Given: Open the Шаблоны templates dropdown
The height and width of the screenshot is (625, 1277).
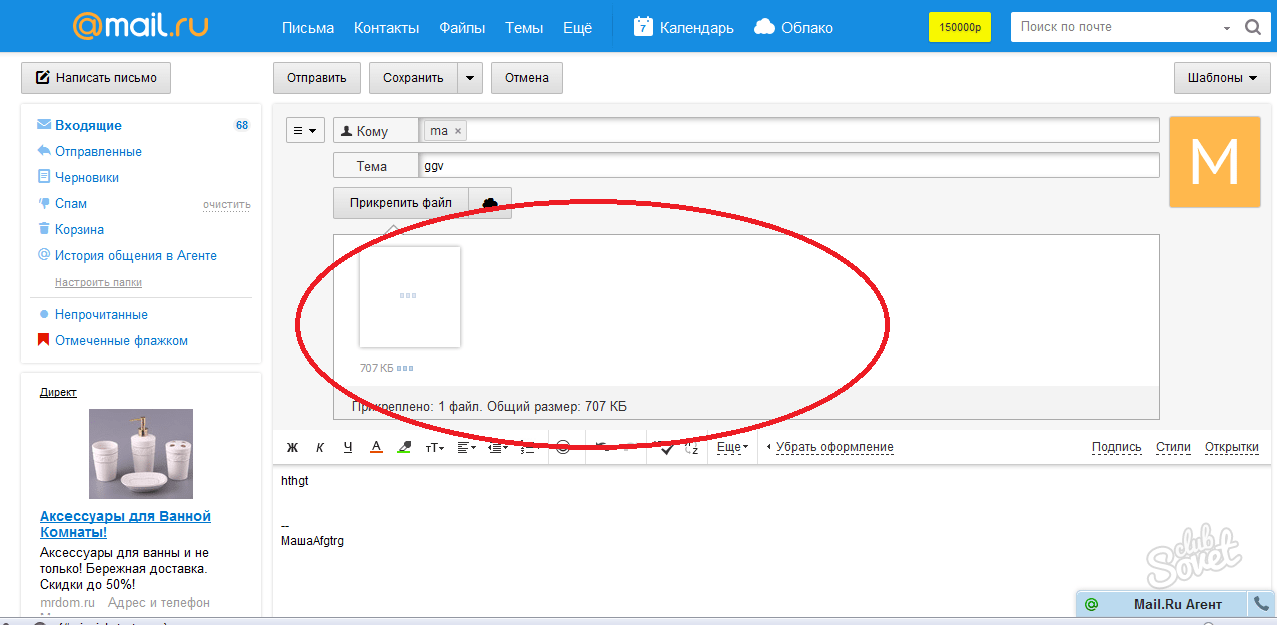Looking at the screenshot, I should click(1222, 78).
